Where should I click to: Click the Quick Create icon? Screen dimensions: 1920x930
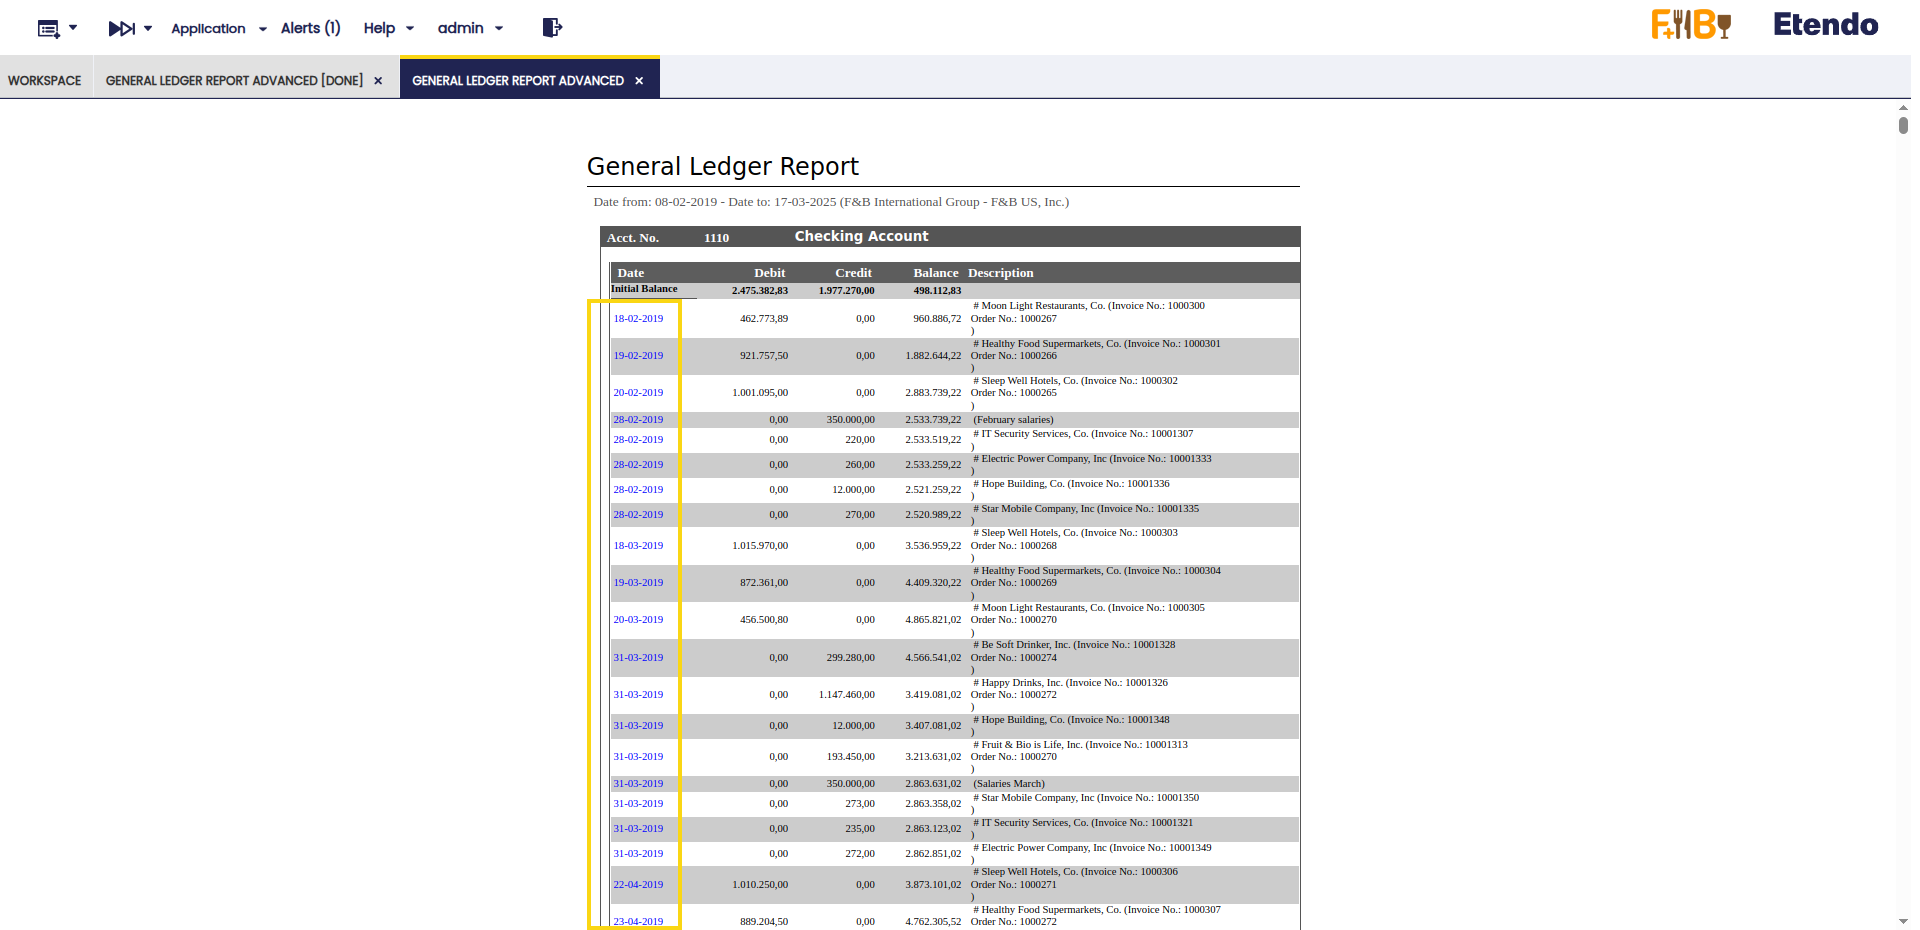click(x=49, y=28)
